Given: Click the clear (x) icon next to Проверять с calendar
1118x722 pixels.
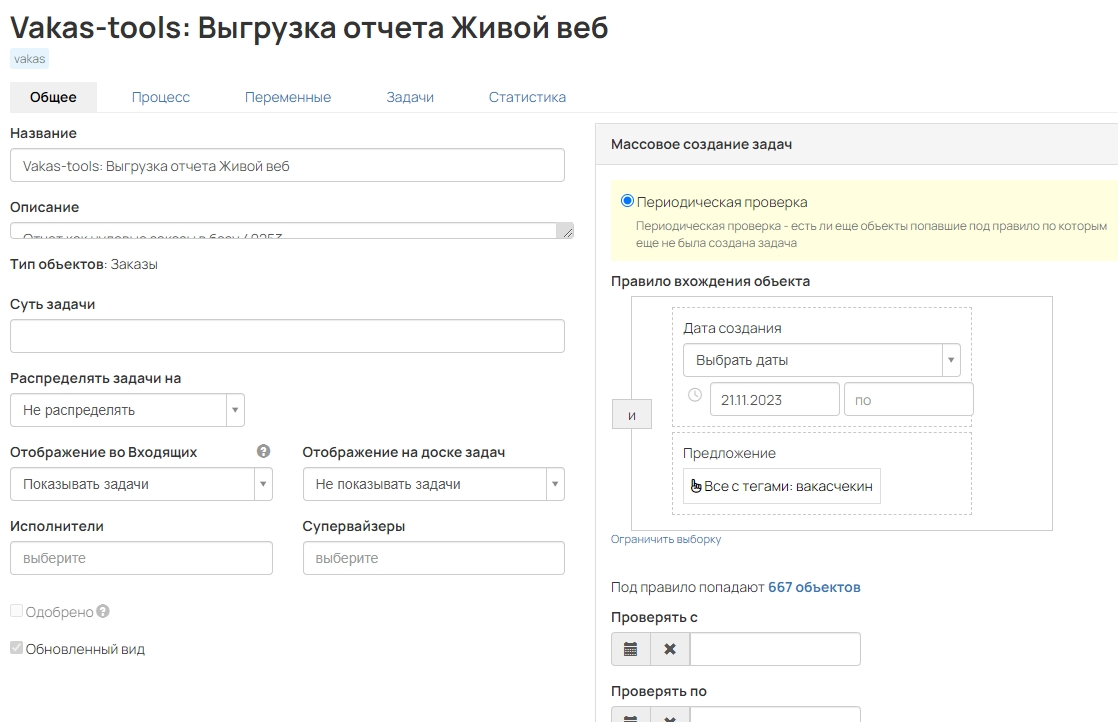Looking at the screenshot, I should pos(668,648).
